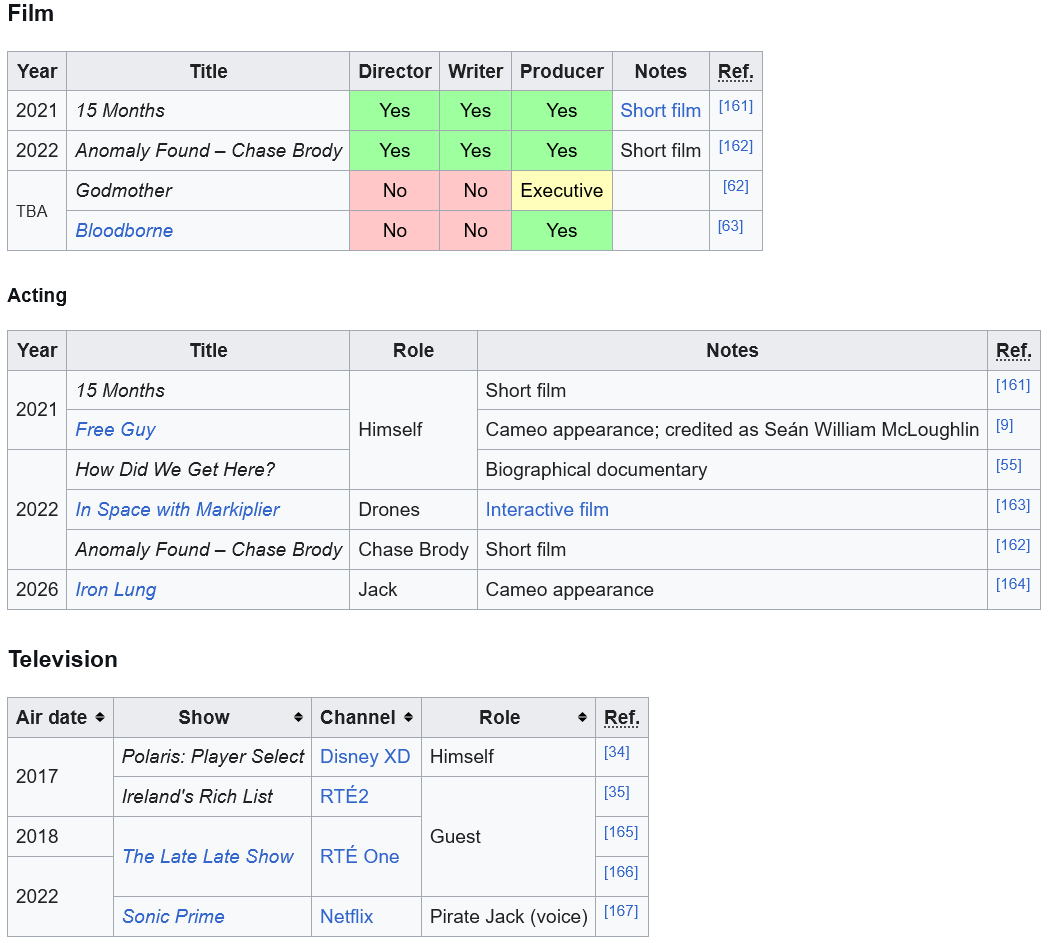Select the Drones role cell

pyautogui.click(x=413, y=510)
